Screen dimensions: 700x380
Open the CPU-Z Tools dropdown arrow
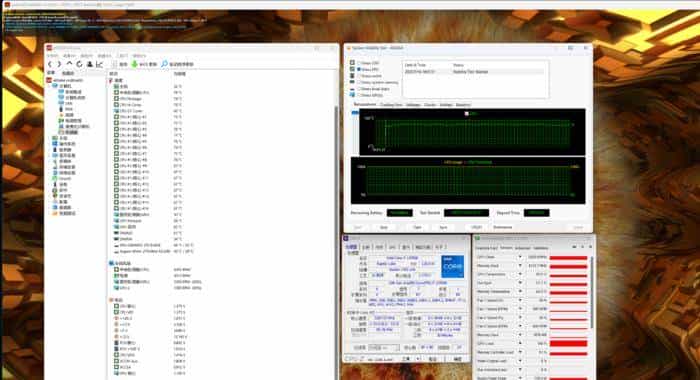[x=418, y=359]
